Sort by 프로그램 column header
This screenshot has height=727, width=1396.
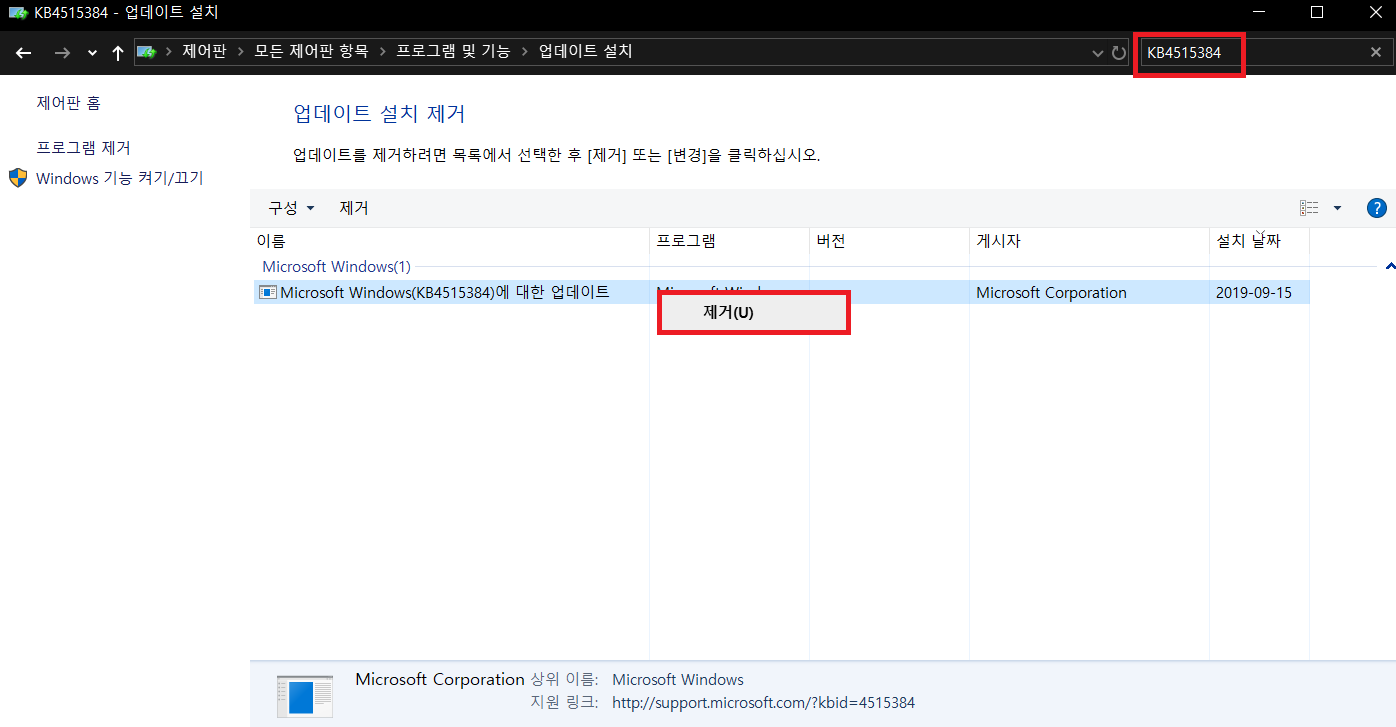[x=729, y=241]
